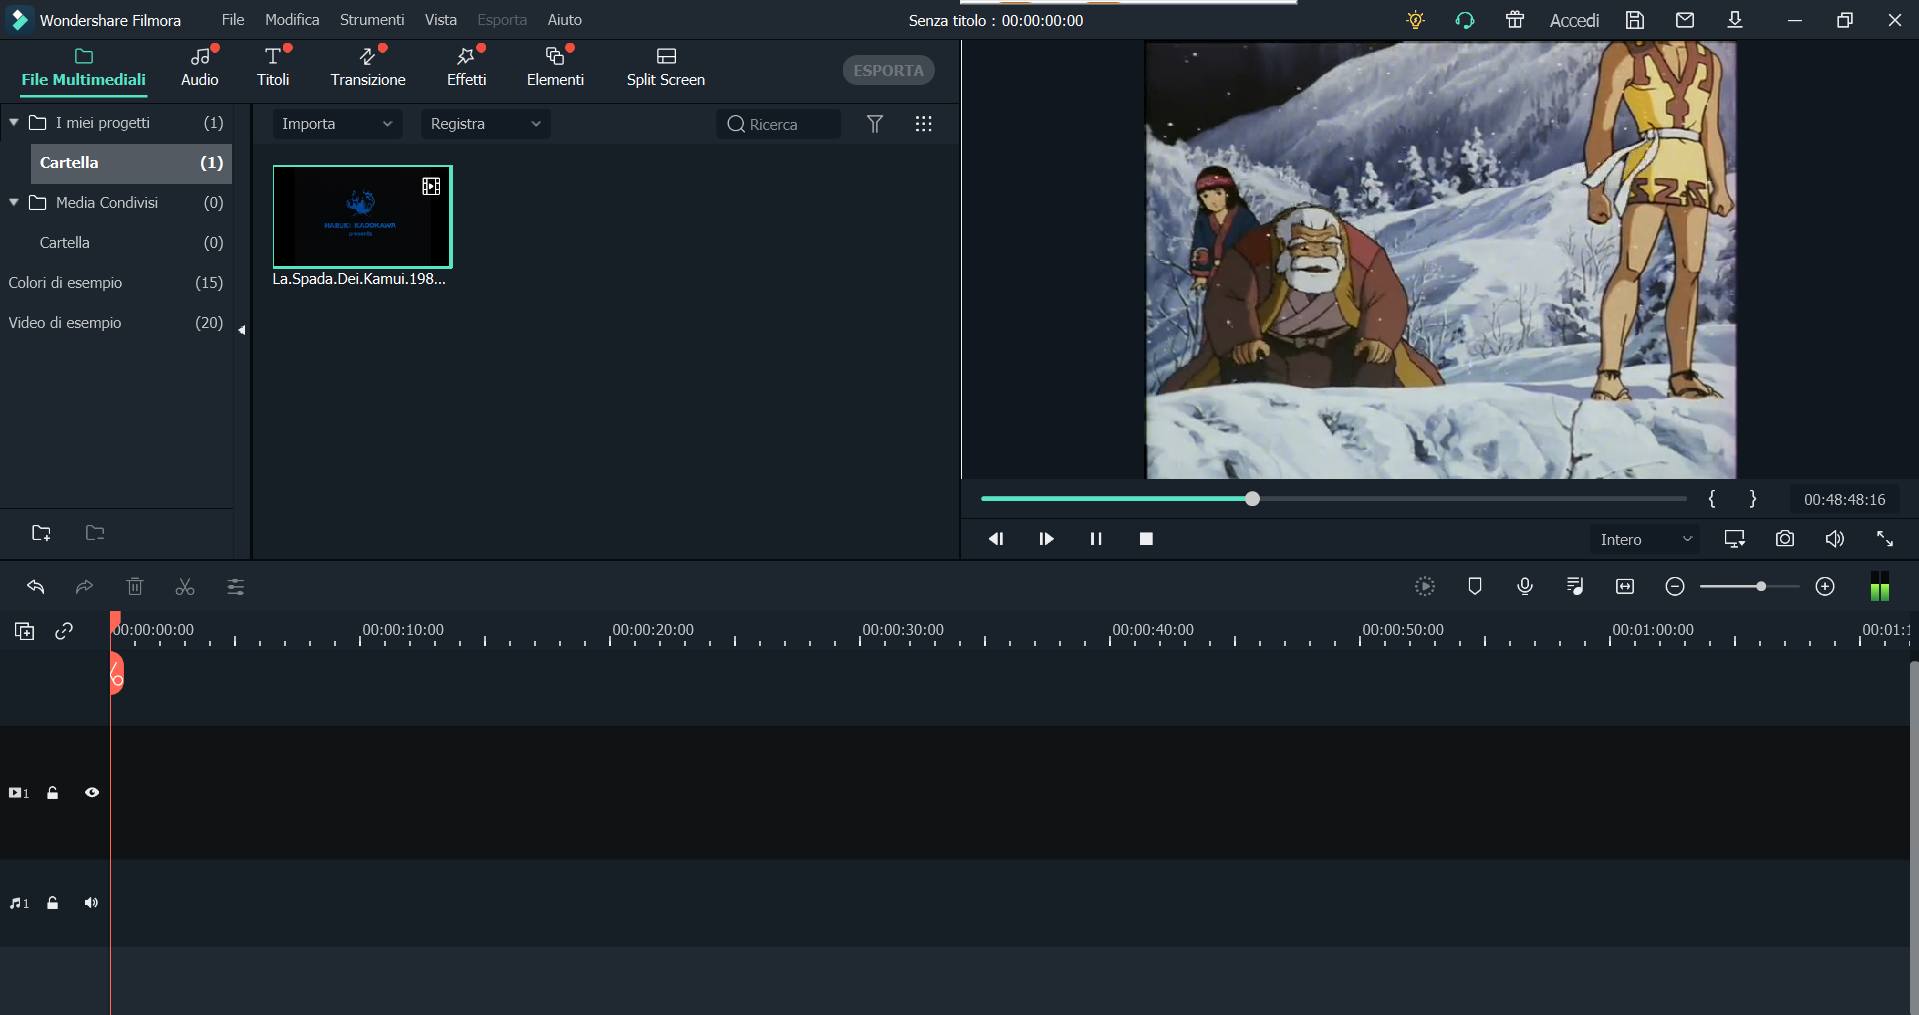
Task: Collapse the left panel arrow
Action: (x=242, y=330)
